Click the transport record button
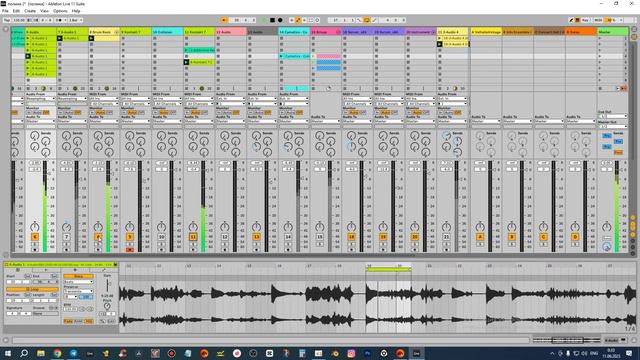This screenshot has height=360, width=640. (280, 20)
